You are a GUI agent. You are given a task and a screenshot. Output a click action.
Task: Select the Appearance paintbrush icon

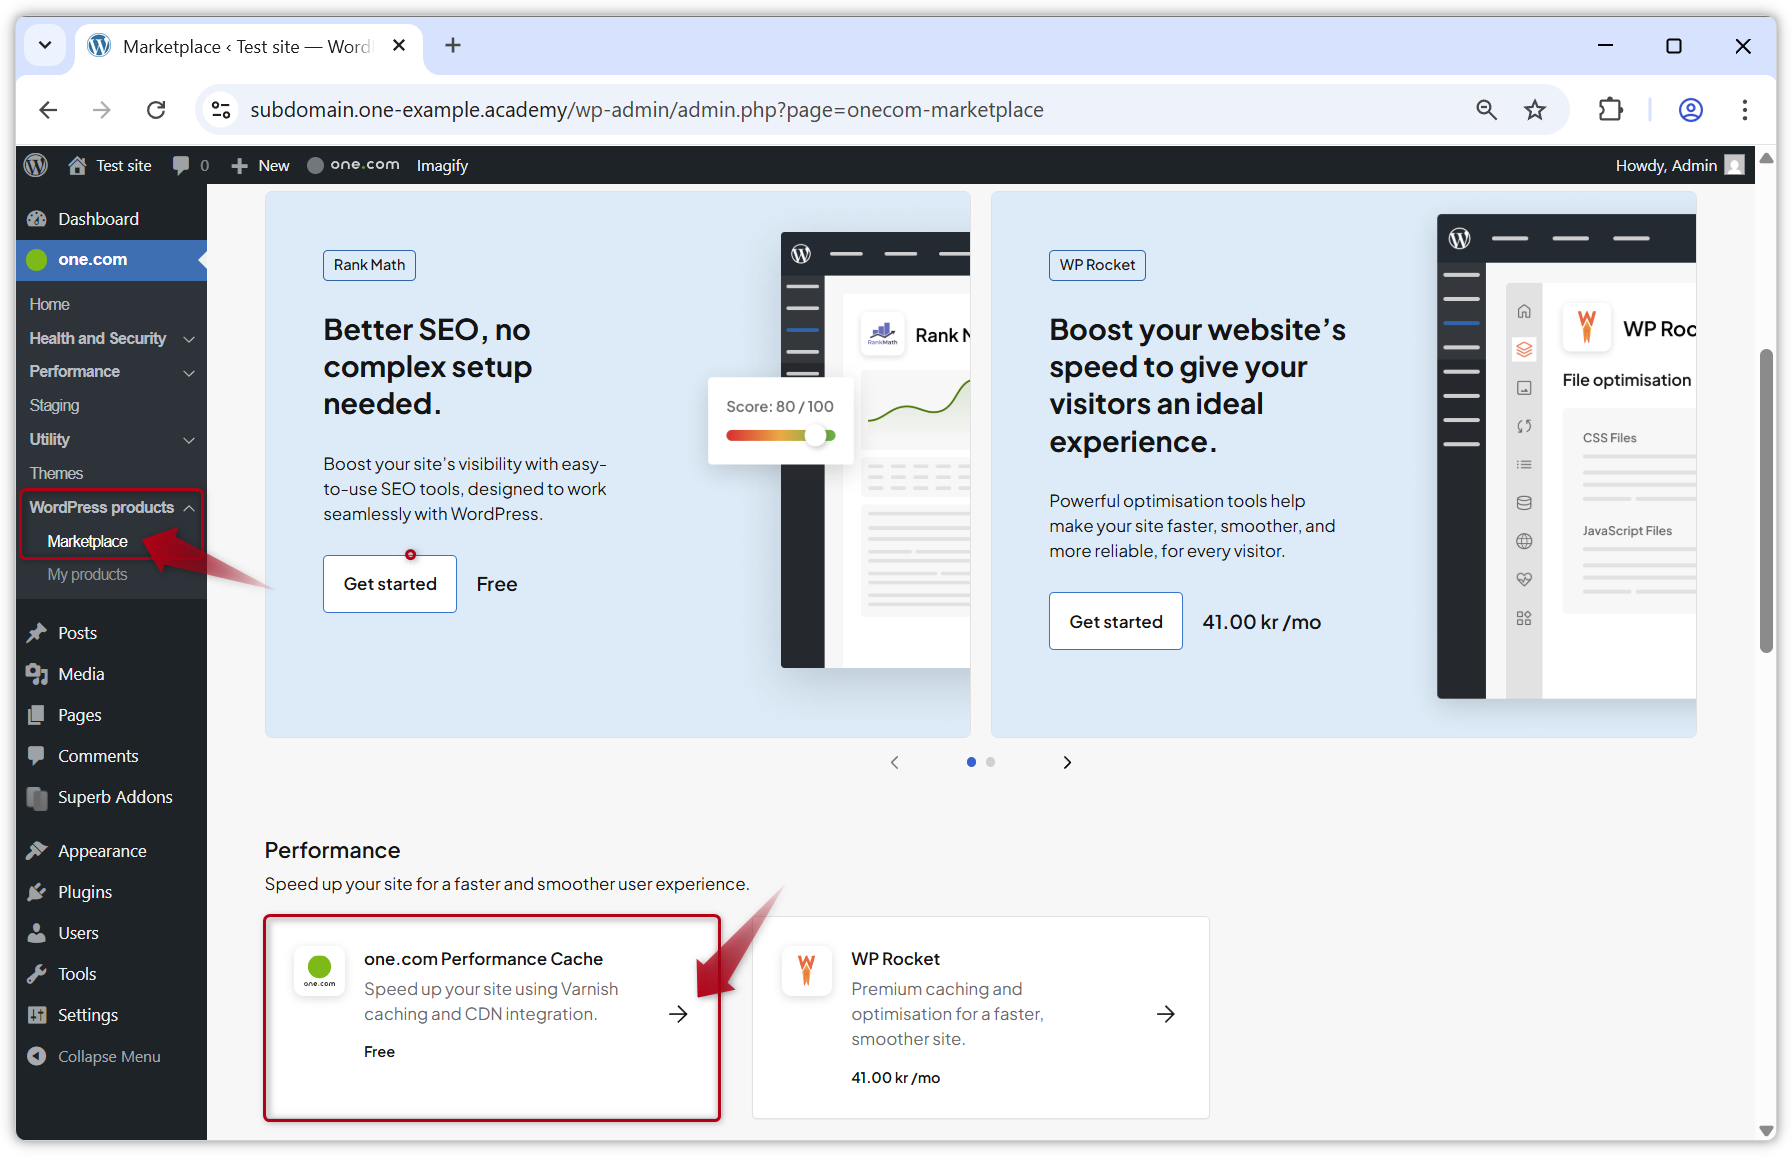pyautogui.click(x=37, y=850)
